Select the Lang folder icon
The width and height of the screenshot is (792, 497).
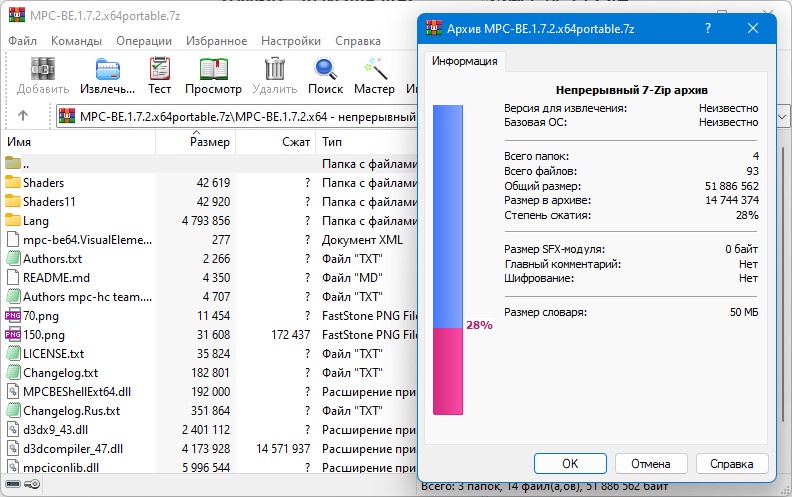coord(13,220)
